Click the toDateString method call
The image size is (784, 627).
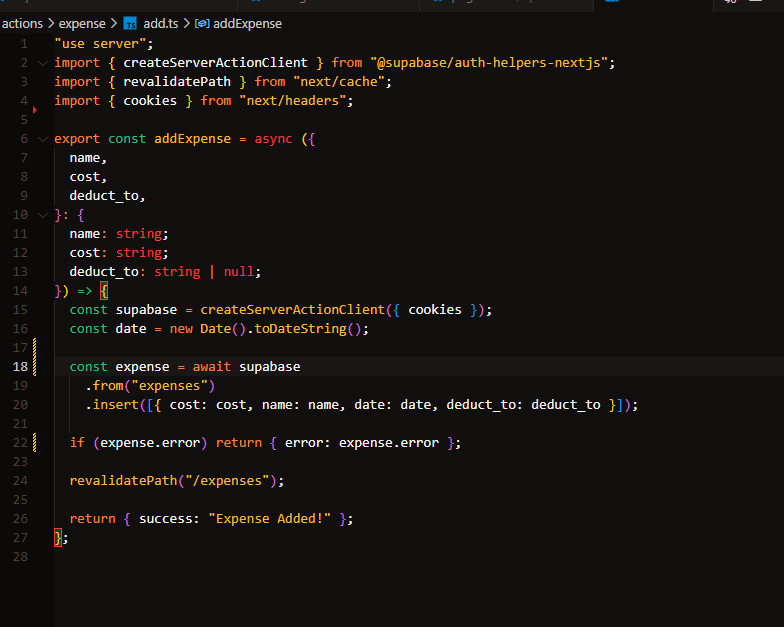[300, 328]
